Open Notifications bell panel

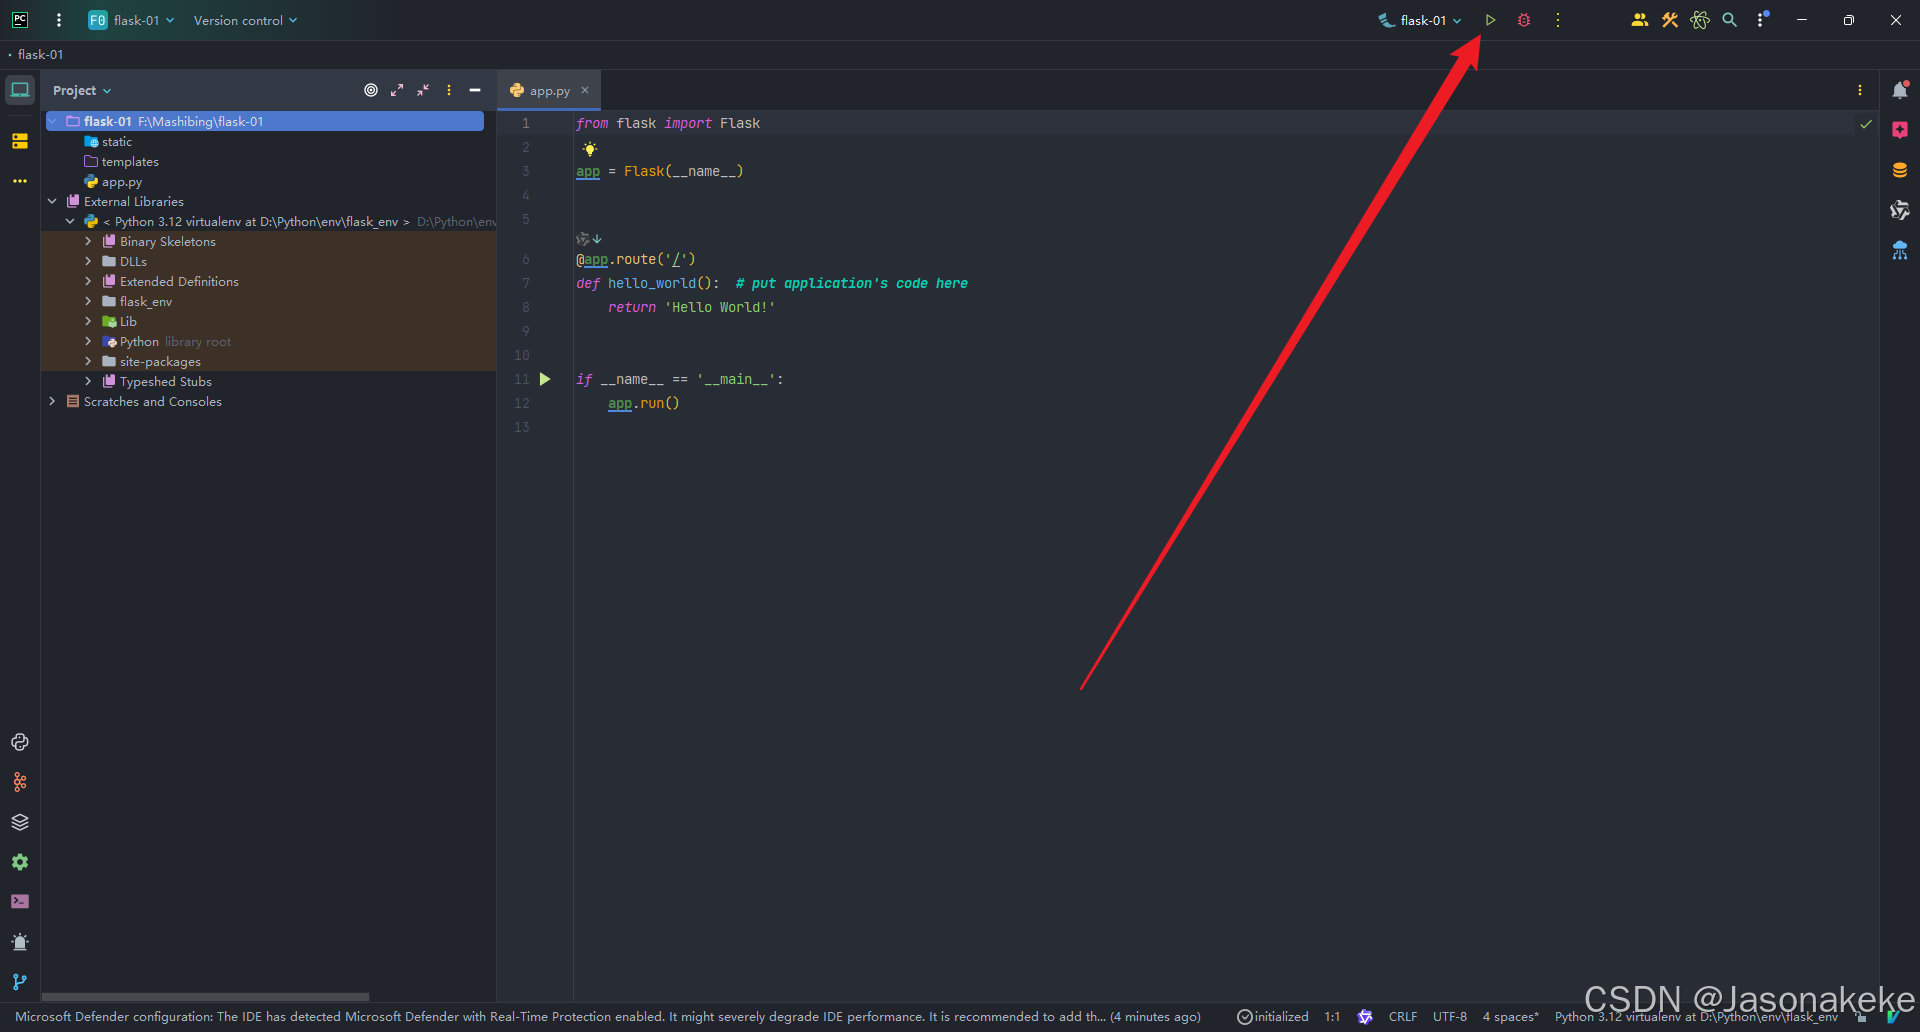click(1900, 90)
